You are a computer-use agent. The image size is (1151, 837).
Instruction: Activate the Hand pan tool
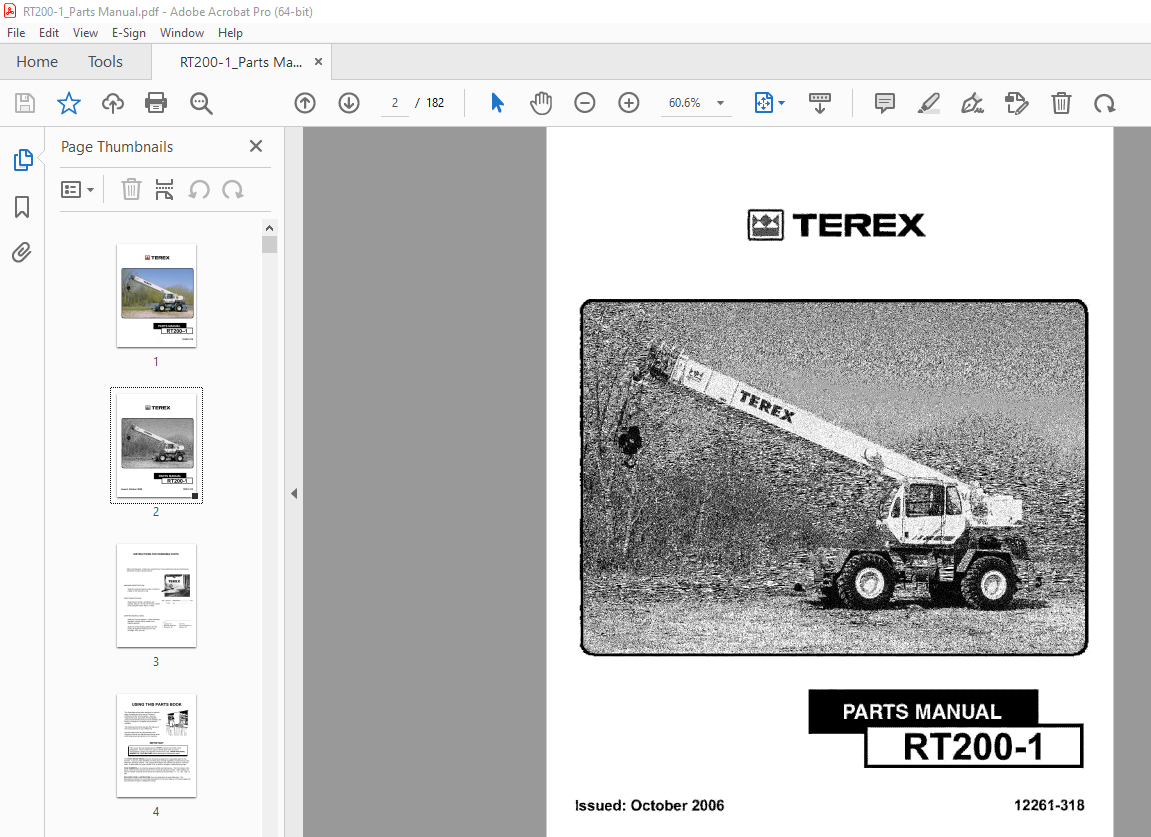(541, 103)
